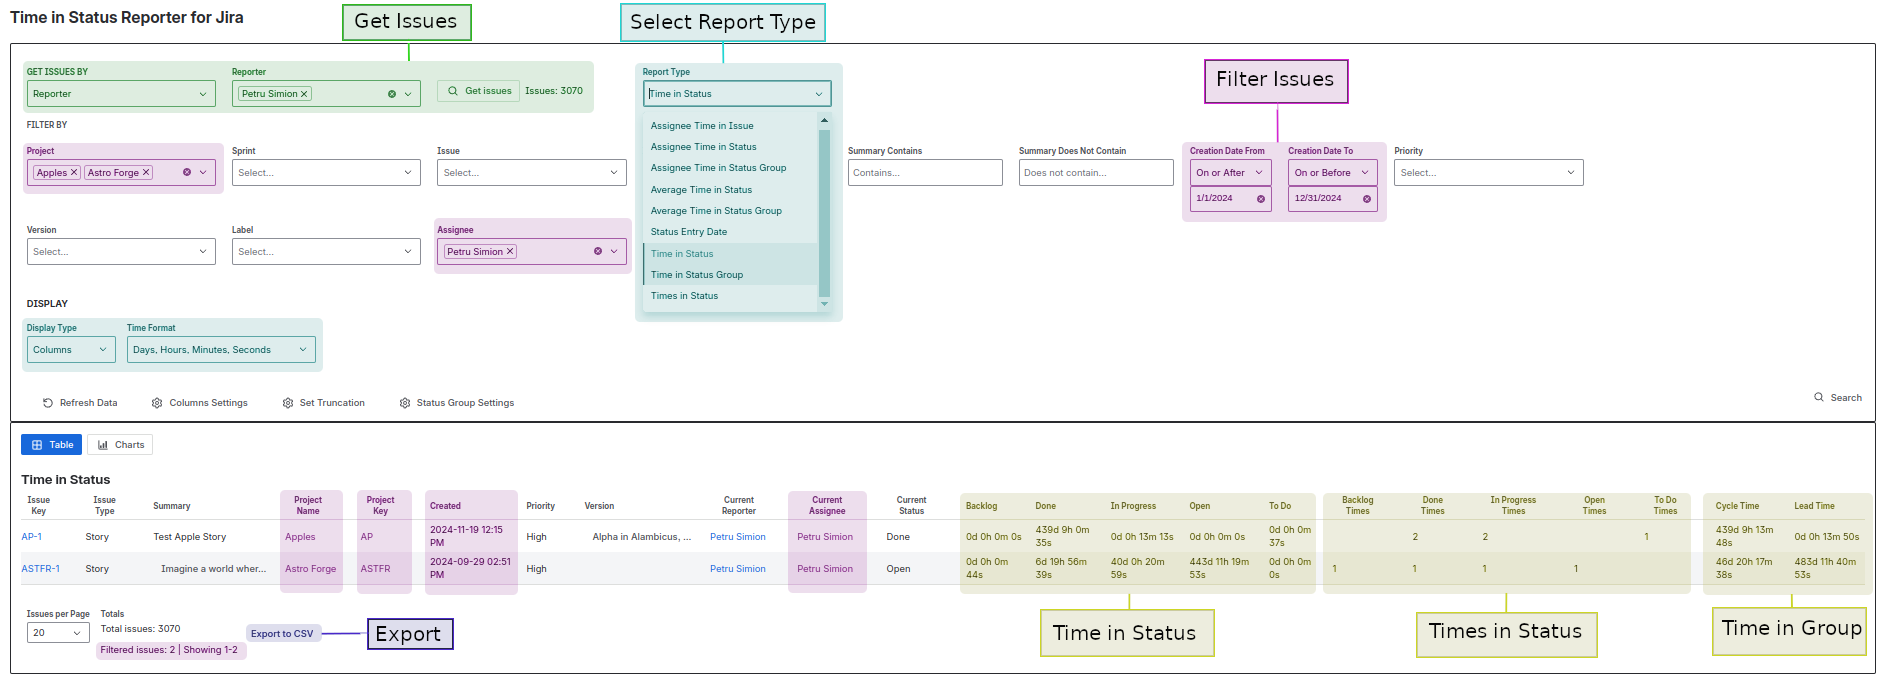Open the Version select dropdown

(x=121, y=252)
